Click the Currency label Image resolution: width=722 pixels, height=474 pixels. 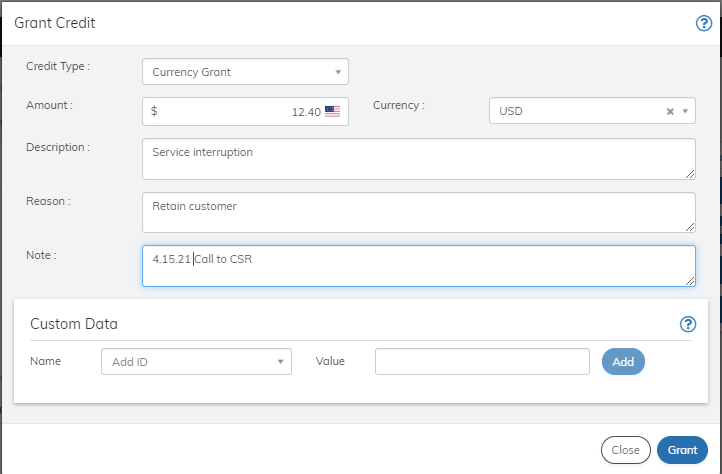coord(399,105)
